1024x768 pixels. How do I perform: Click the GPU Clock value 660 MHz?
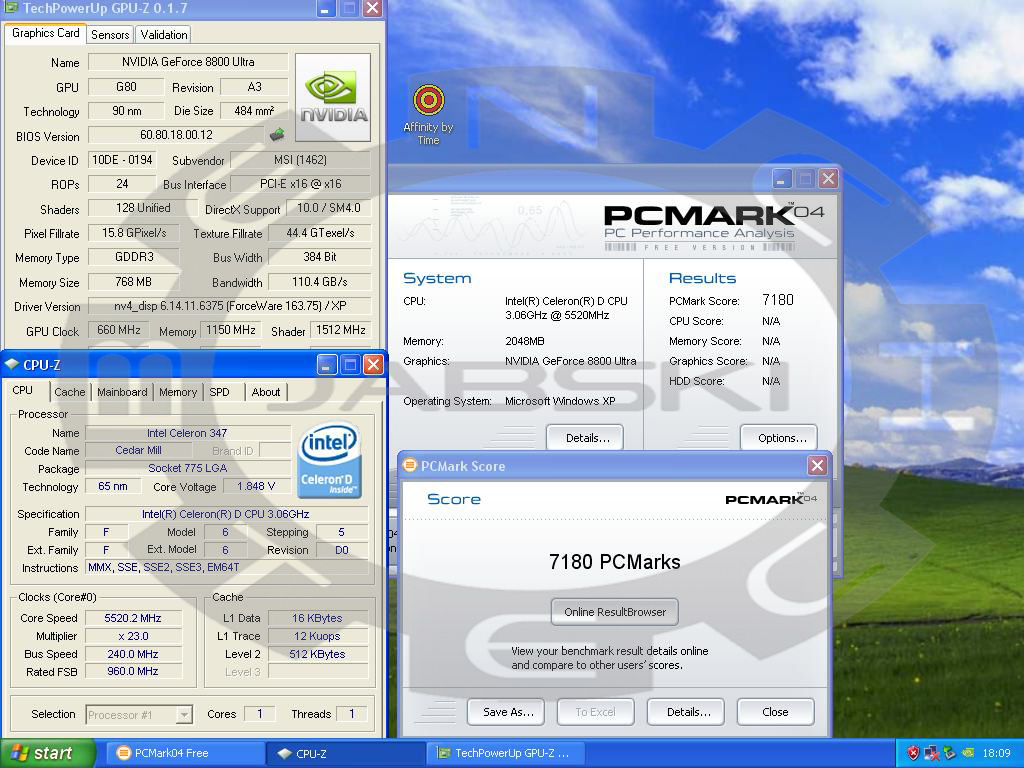(119, 330)
